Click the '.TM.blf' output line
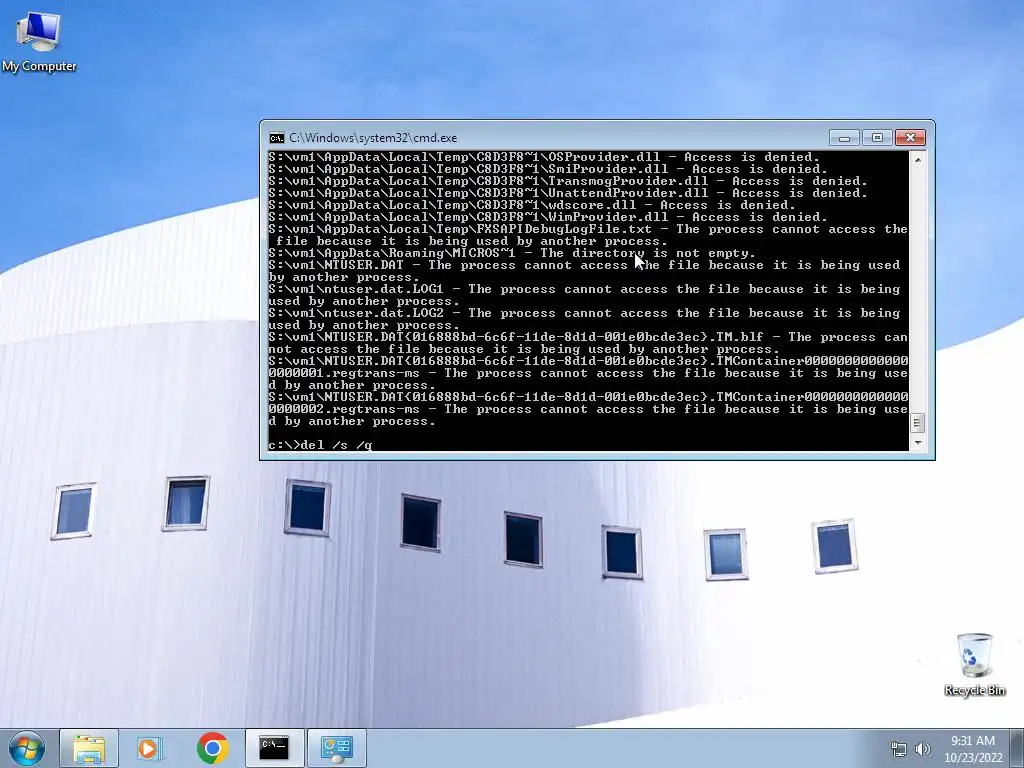 click(588, 343)
